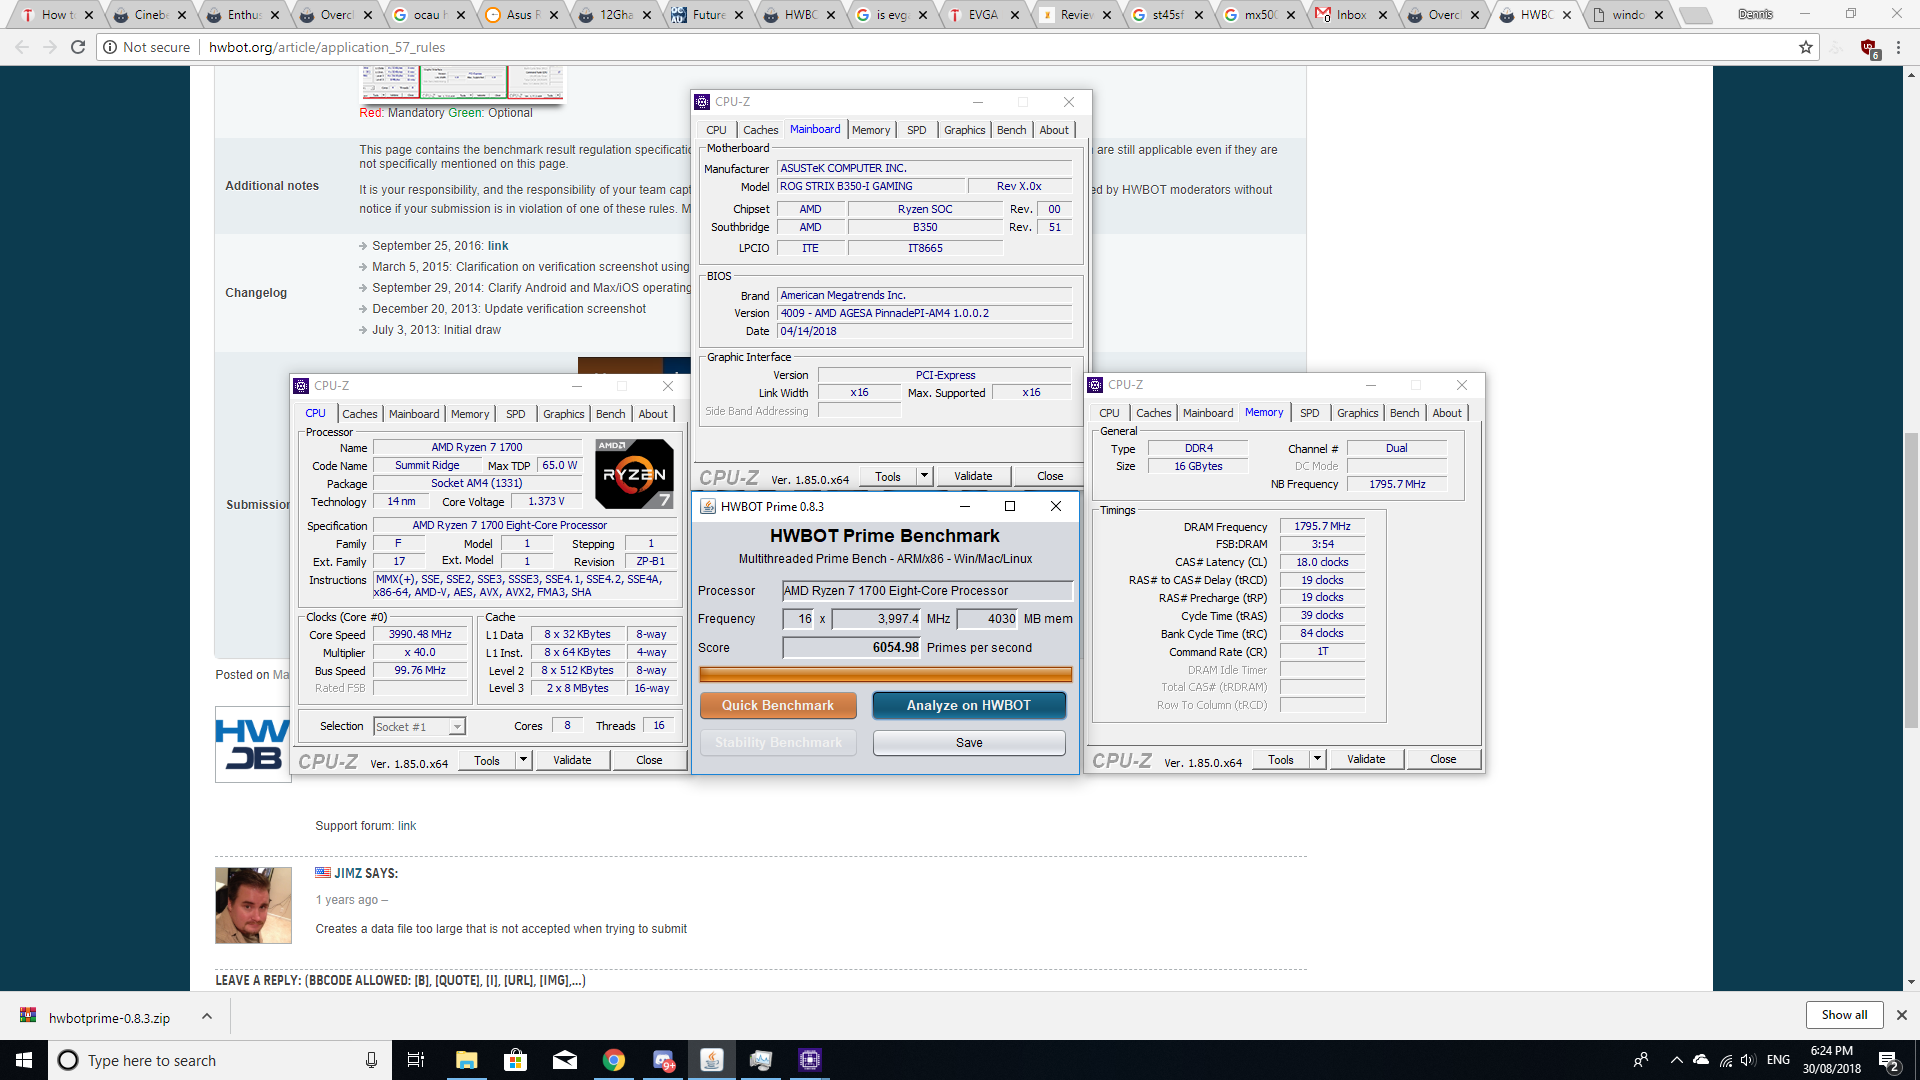Open the Java app in taskbar
The image size is (1920, 1080).
pos(712,1060)
